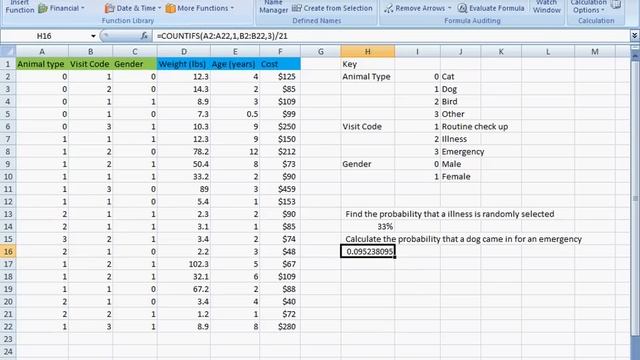This screenshot has height=360, width=640.
Task: Open the More Functions menu
Action: pos(200,8)
